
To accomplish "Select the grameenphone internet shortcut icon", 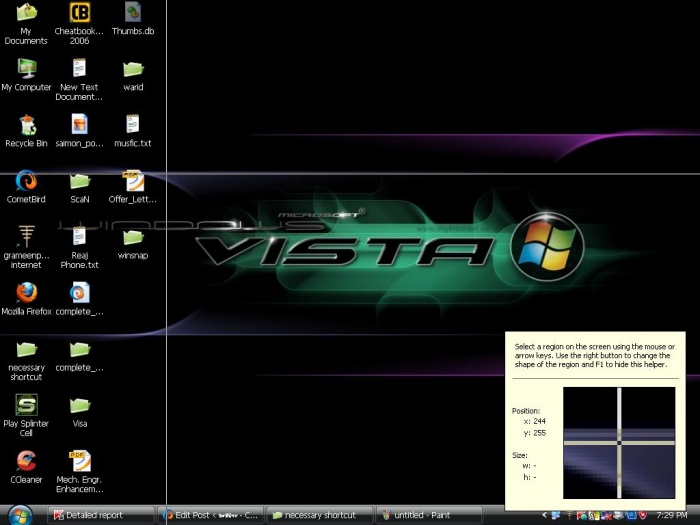I will 26,238.
